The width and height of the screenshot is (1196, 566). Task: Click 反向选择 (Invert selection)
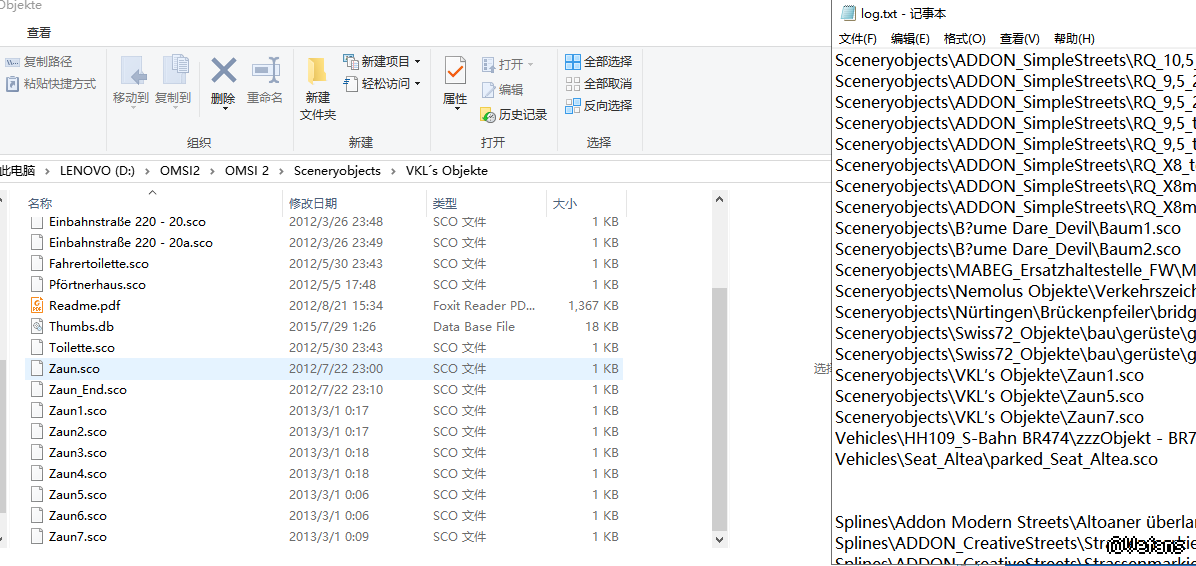pyautogui.click(x=599, y=105)
